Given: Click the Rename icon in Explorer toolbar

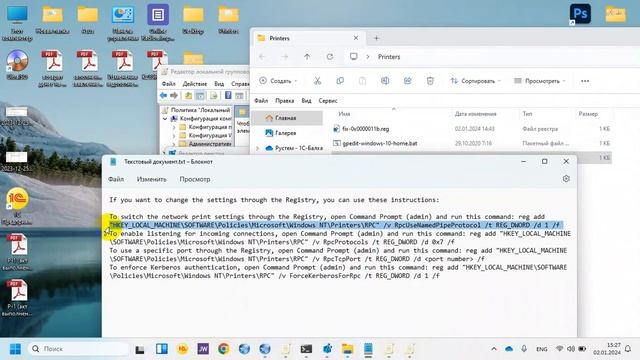Looking at the screenshot, I should click(385, 81).
